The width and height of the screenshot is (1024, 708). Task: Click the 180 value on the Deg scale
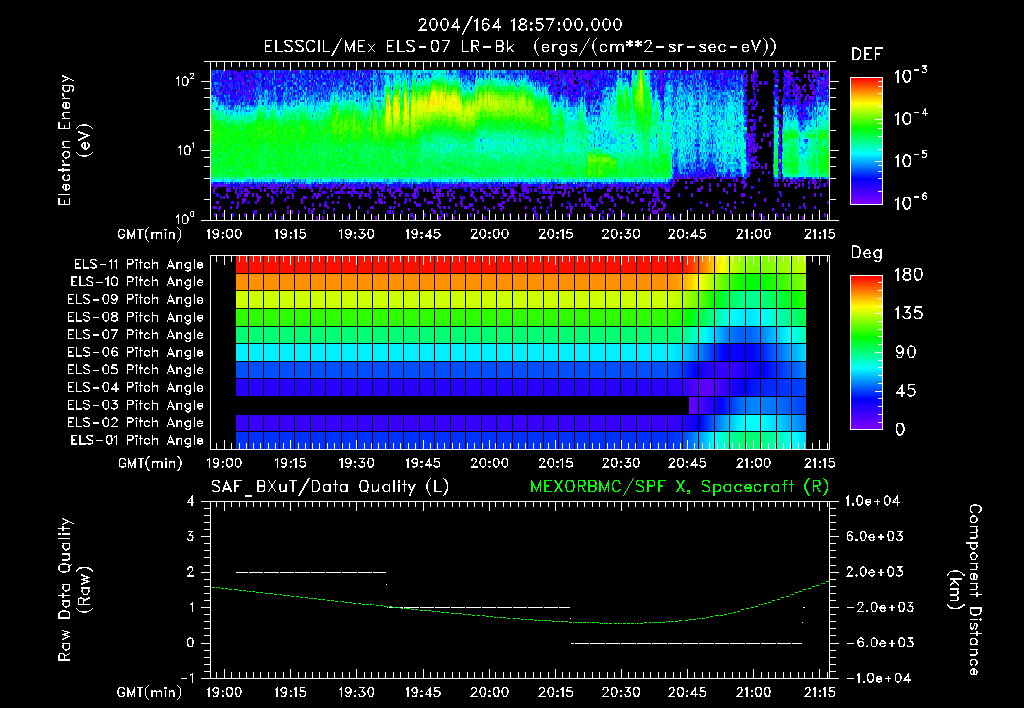pos(909,274)
